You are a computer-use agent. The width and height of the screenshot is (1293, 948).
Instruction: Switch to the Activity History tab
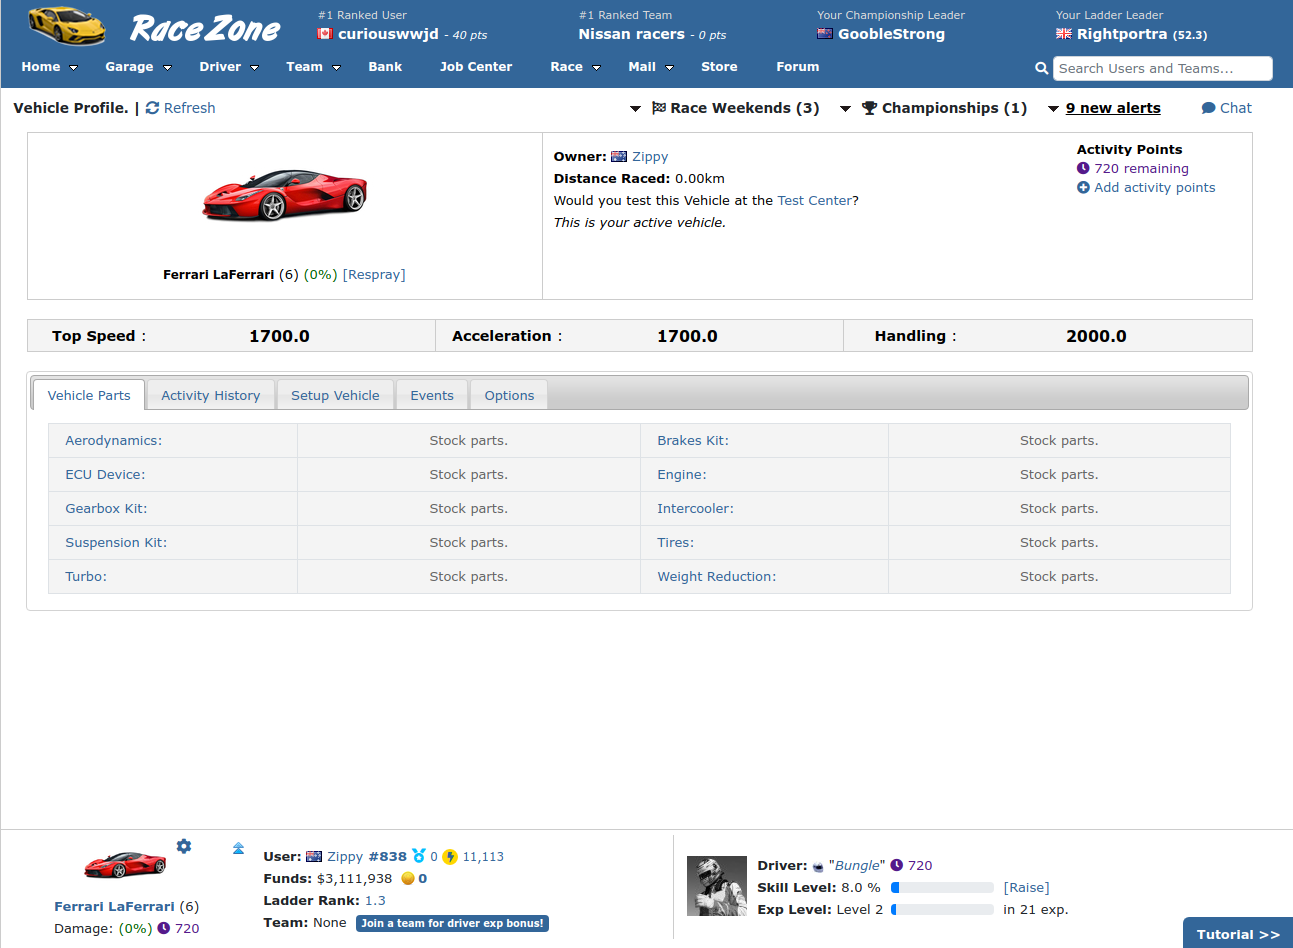(x=211, y=395)
